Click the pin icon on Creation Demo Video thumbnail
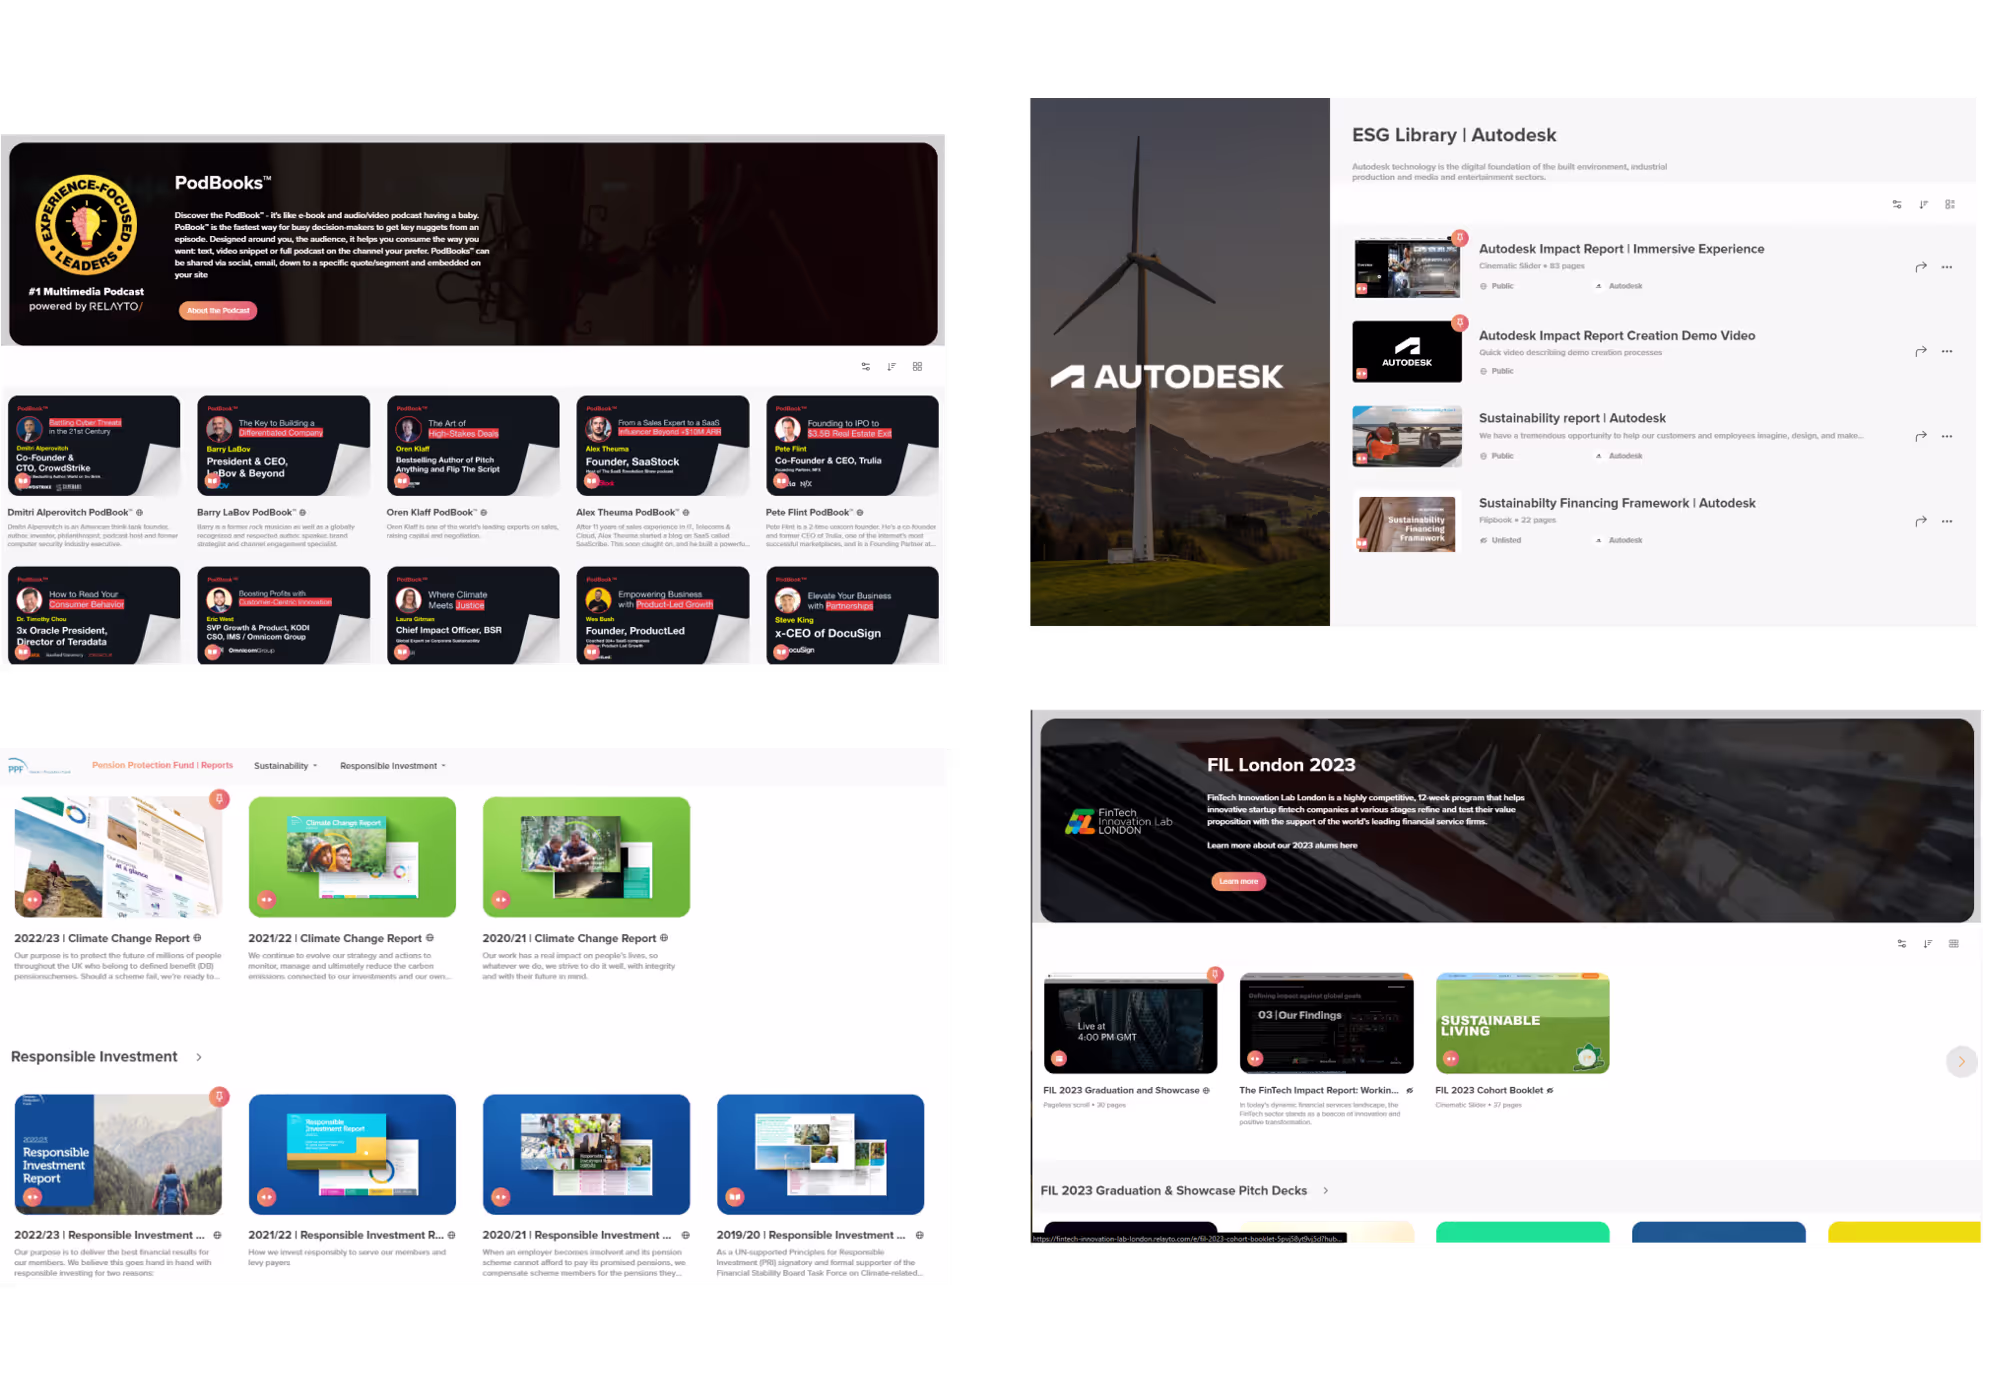The width and height of the screenshot is (1990, 1379). pyautogui.click(x=1460, y=323)
